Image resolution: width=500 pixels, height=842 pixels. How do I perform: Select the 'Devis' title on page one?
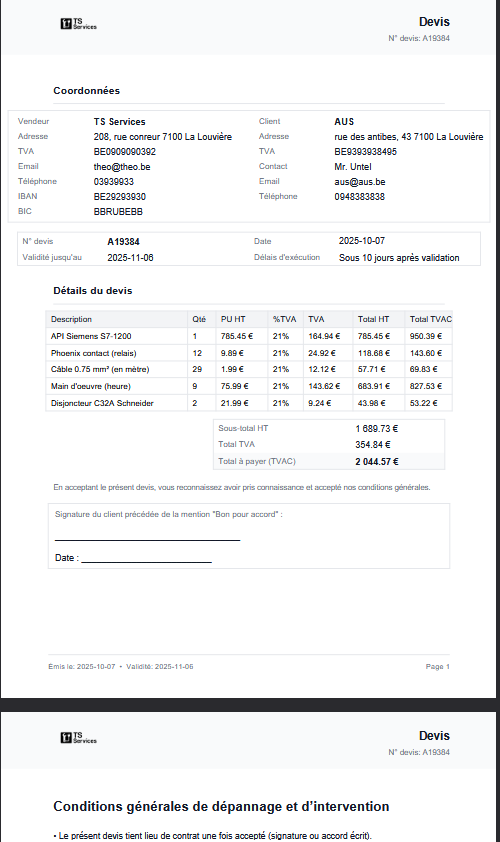(434, 22)
